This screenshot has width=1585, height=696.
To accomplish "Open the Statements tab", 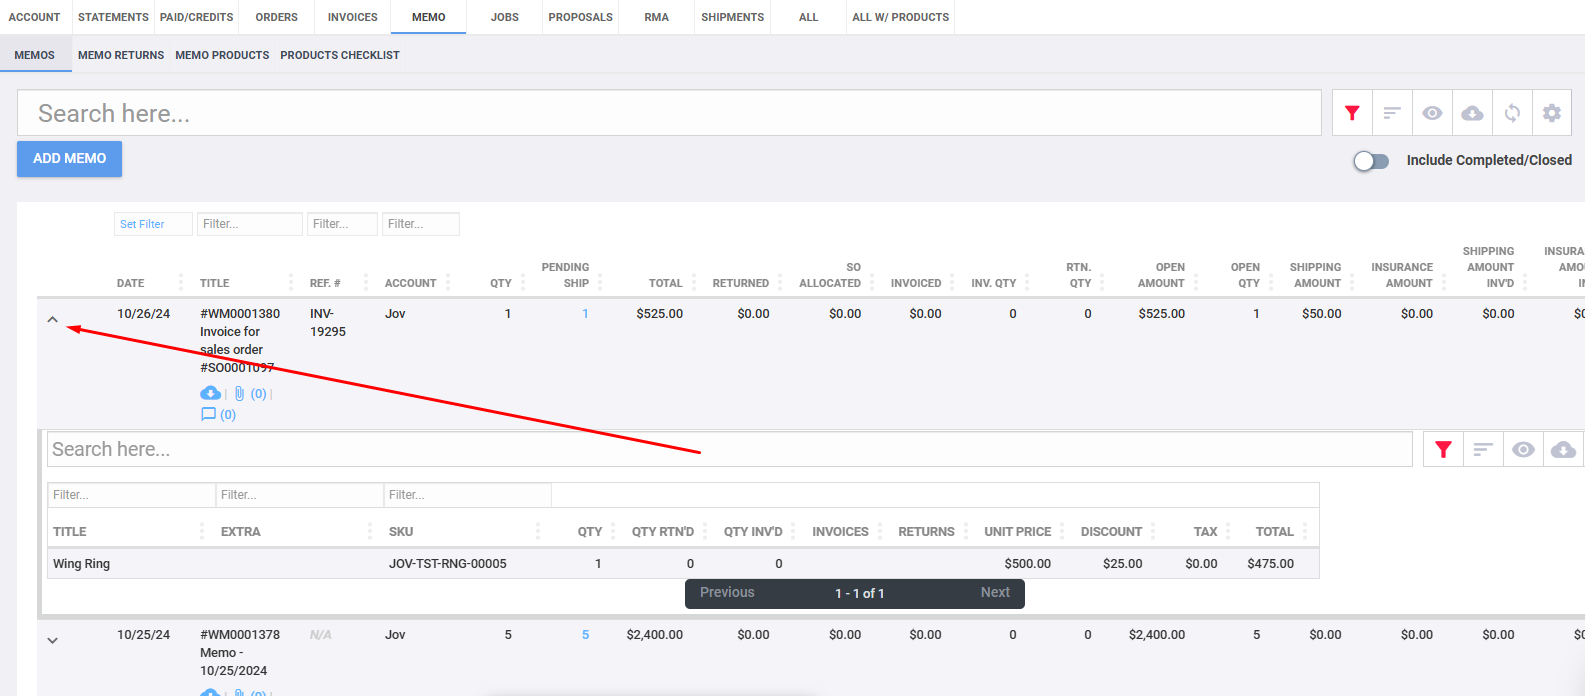I will (x=113, y=17).
